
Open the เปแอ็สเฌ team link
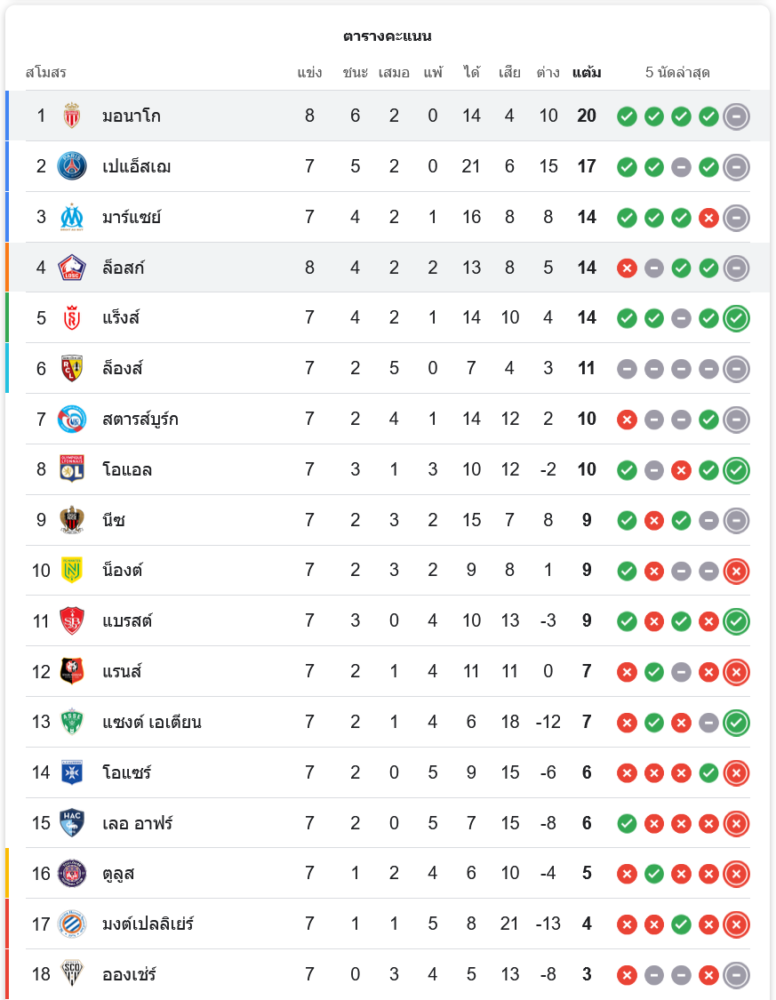(x=136, y=166)
